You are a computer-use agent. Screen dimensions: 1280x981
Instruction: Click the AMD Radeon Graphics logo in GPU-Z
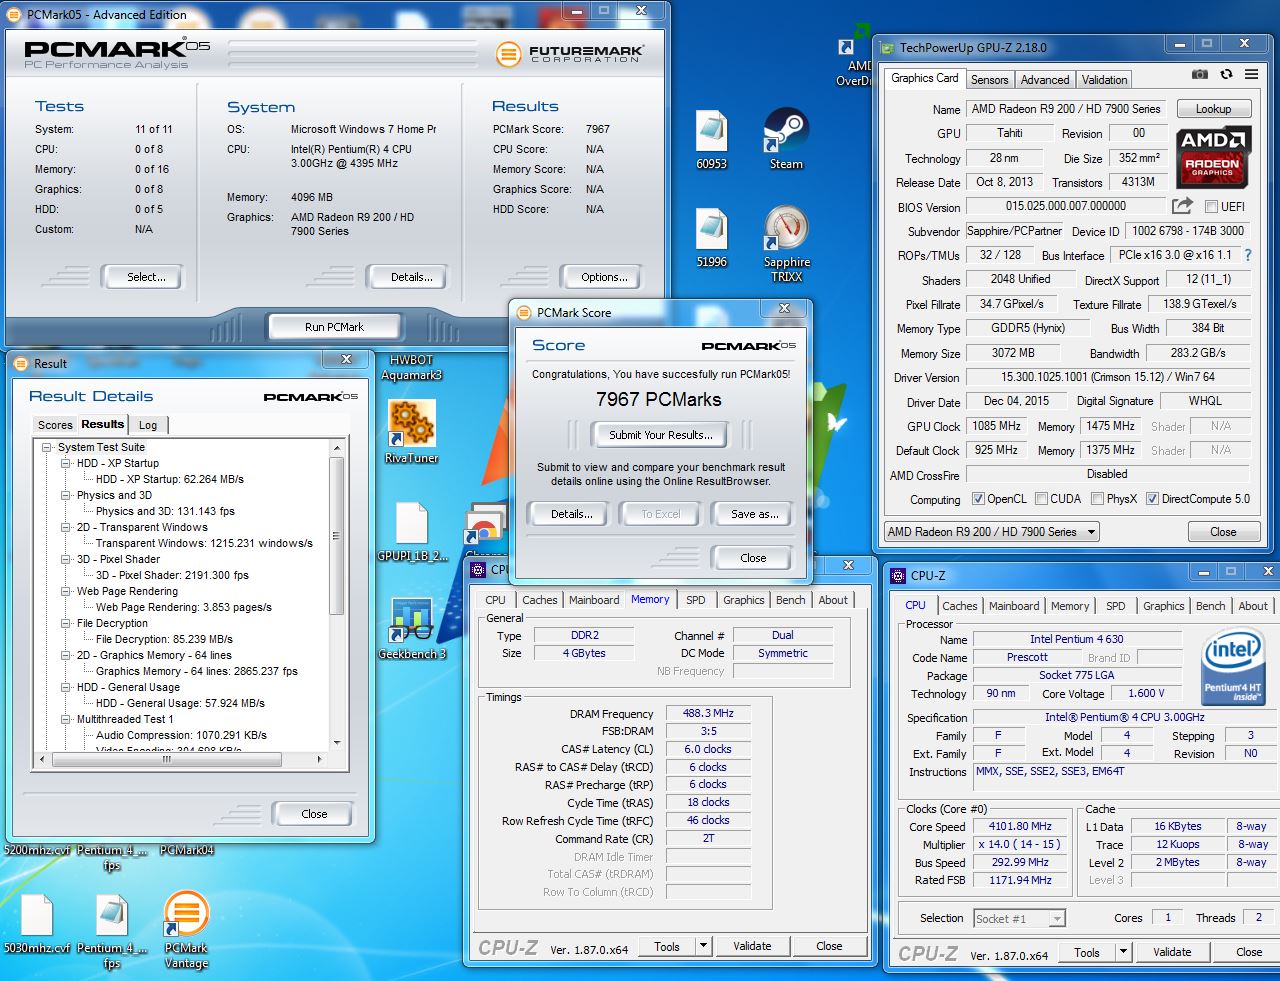(x=1213, y=158)
